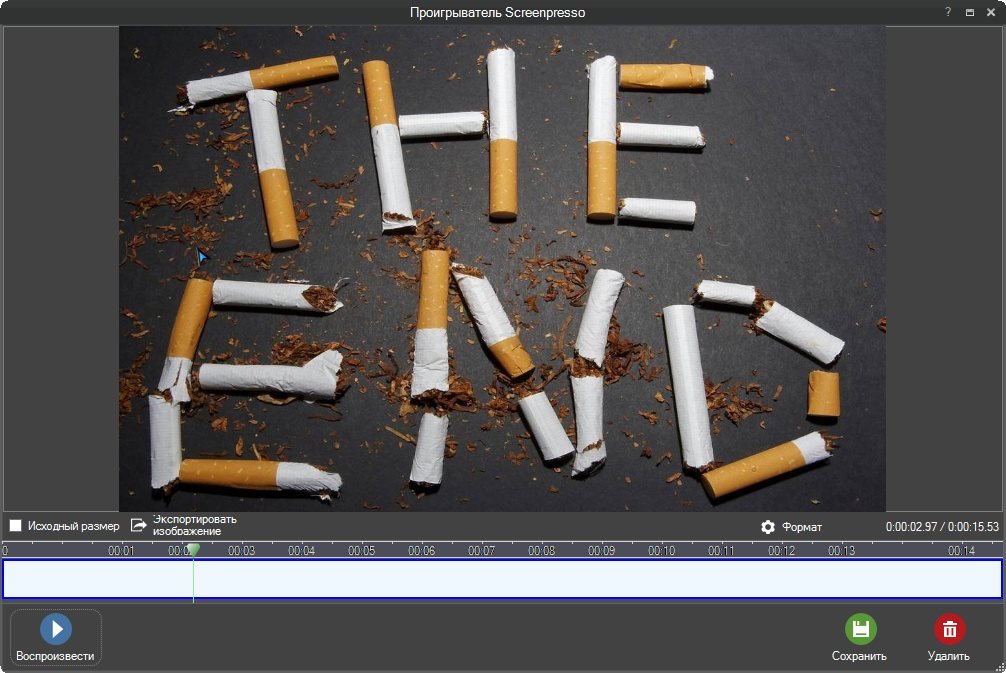1006x673 pixels.
Task: Click the green playhead marker on the timeline
Action: [x=193, y=550]
